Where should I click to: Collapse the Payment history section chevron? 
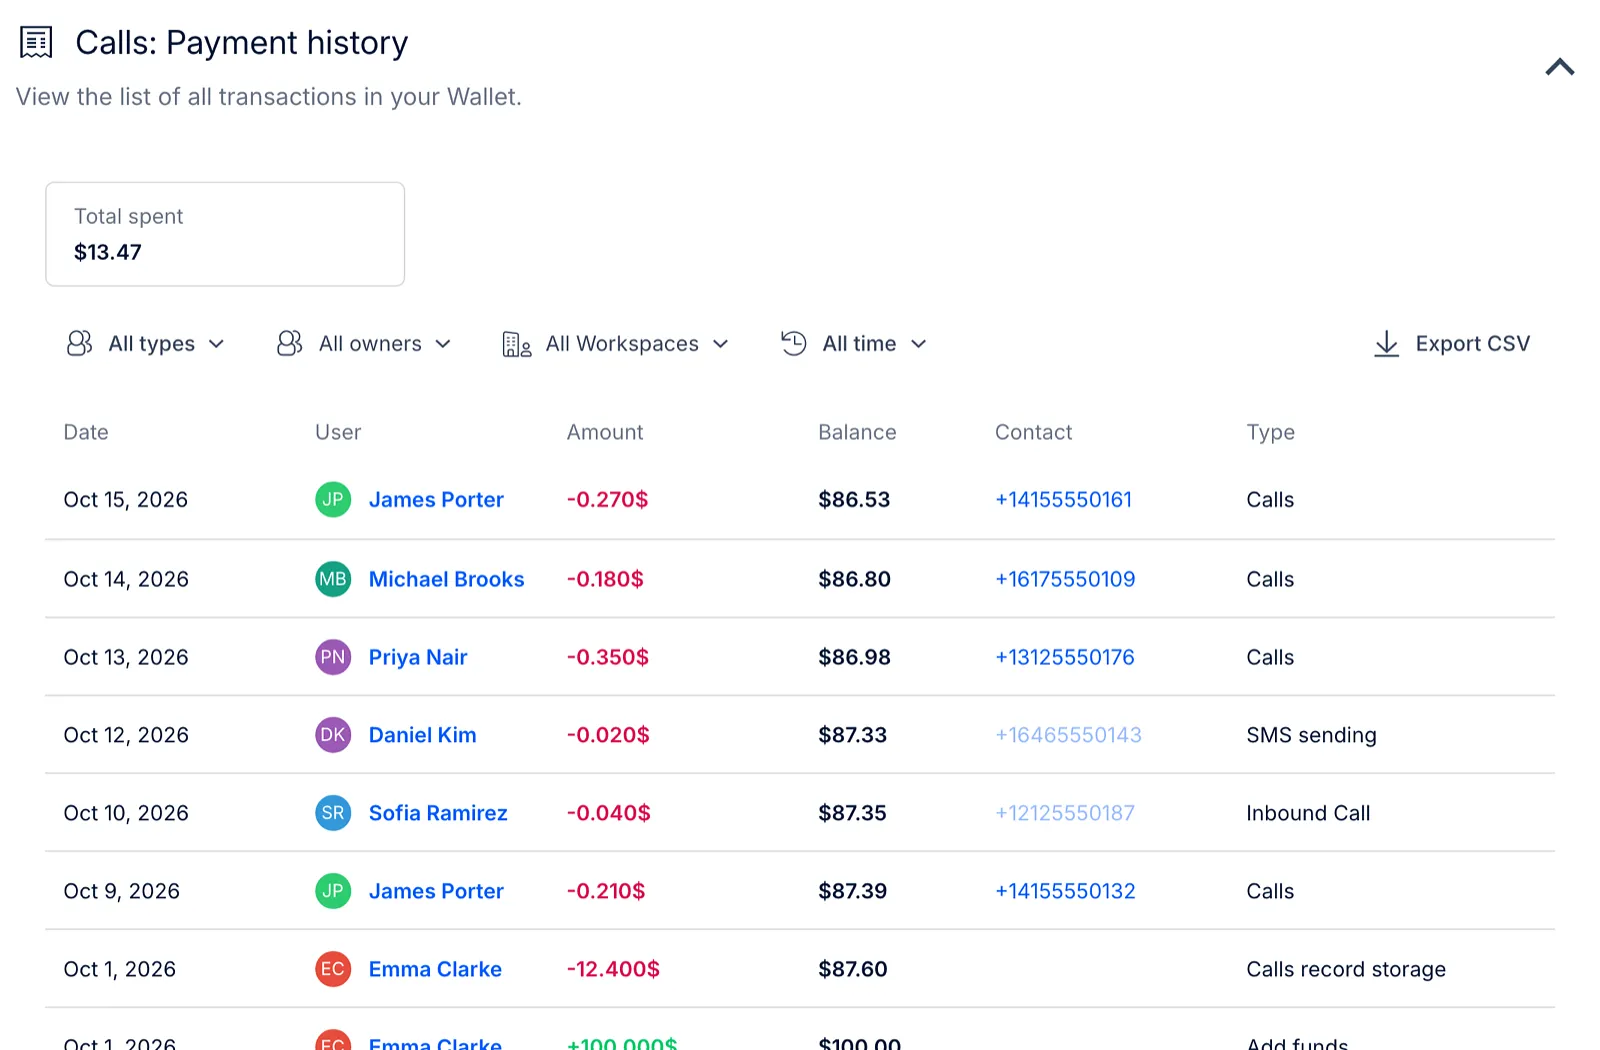[x=1559, y=67]
